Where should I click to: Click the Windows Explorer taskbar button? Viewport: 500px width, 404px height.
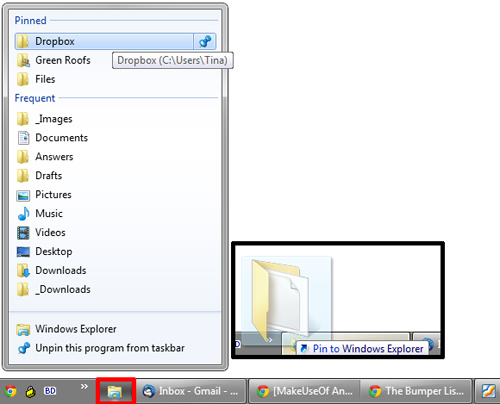tap(116, 391)
